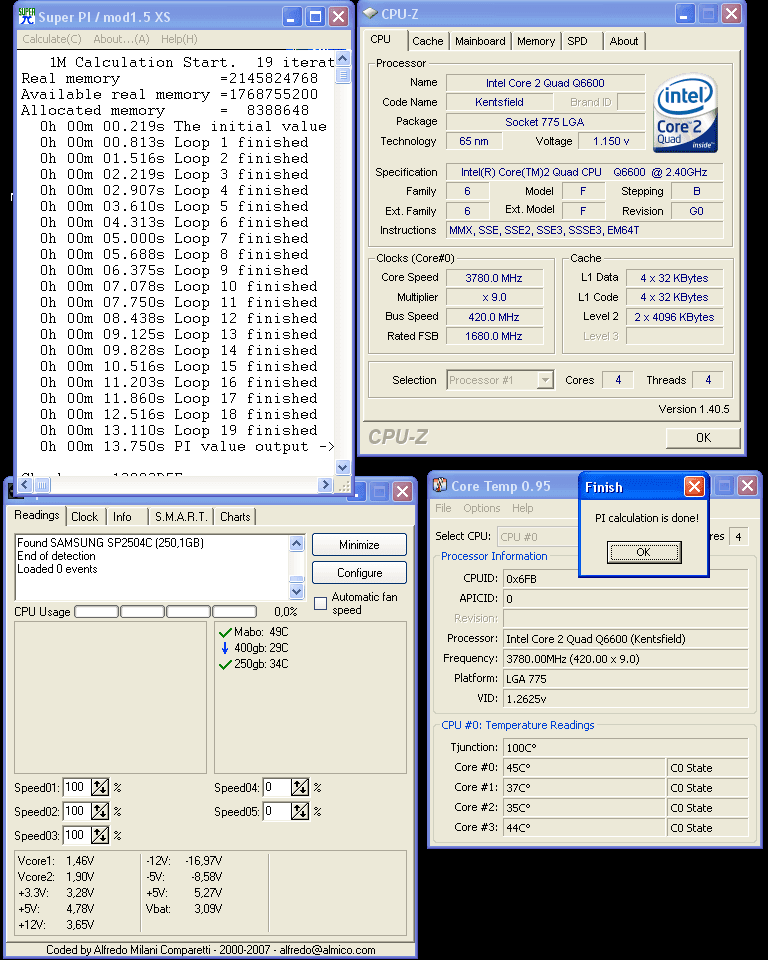
Task: Select the Readings tab in SpeedFan
Action: tap(37, 515)
